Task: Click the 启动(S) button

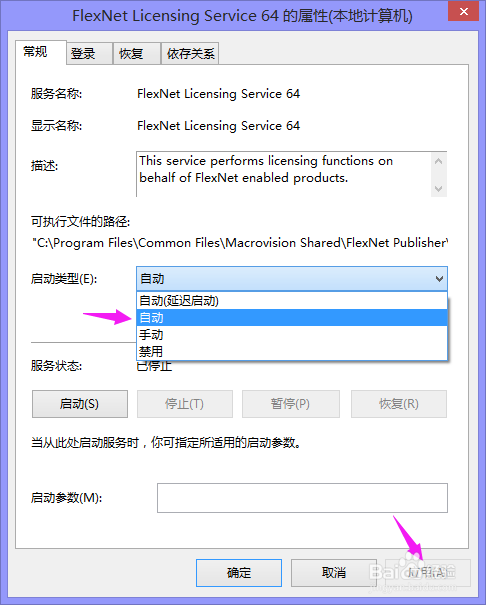Action: [x=80, y=404]
